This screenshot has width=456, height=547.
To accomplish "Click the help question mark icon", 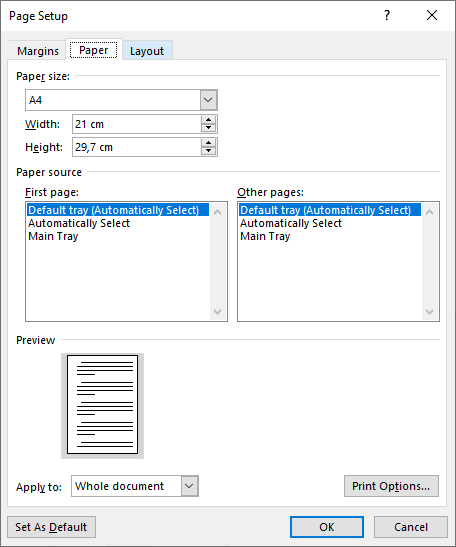I will 387,15.
